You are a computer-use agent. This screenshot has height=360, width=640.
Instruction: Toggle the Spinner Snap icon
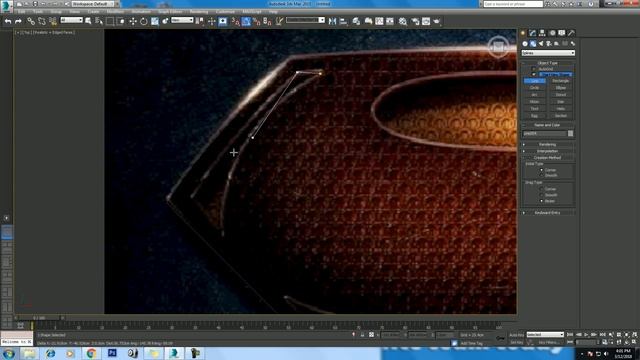(x=267, y=21)
